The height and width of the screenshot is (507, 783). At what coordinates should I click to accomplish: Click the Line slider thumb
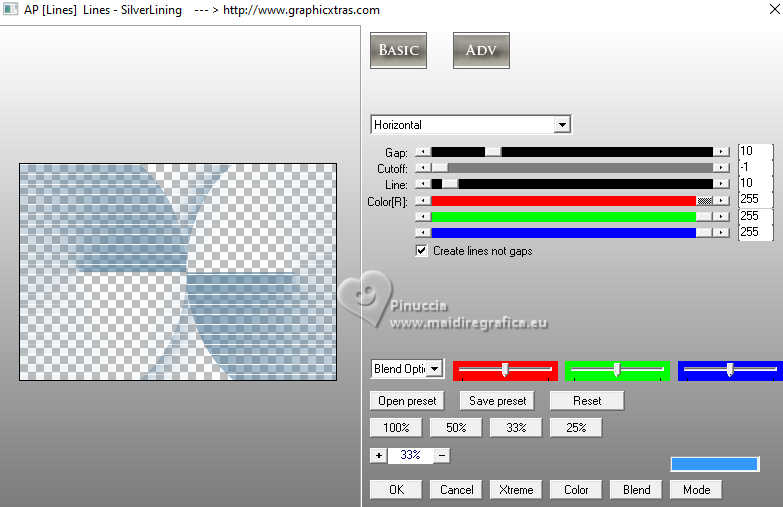coord(450,184)
